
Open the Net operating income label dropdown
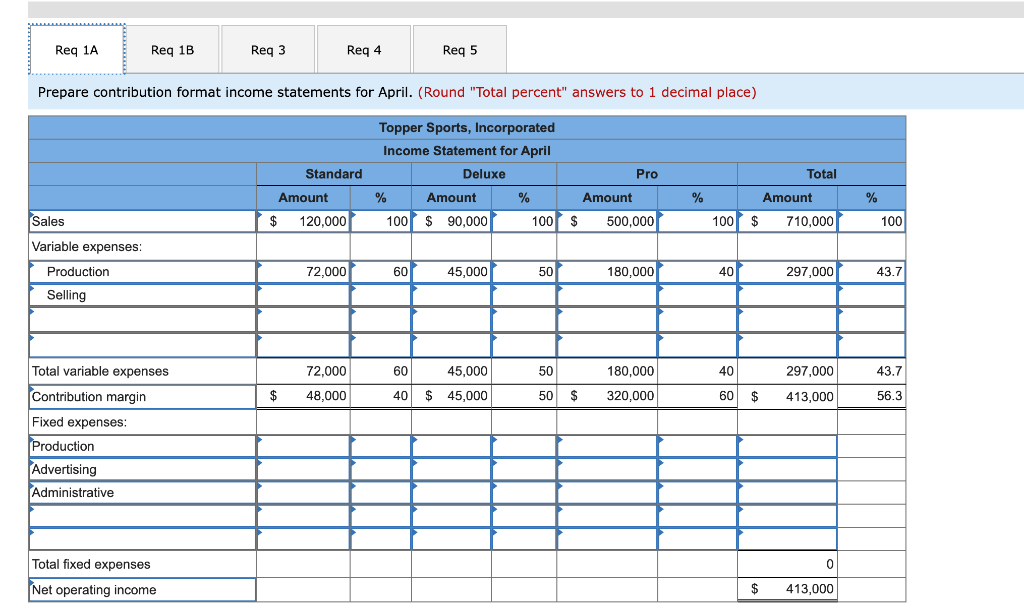[142, 589]
